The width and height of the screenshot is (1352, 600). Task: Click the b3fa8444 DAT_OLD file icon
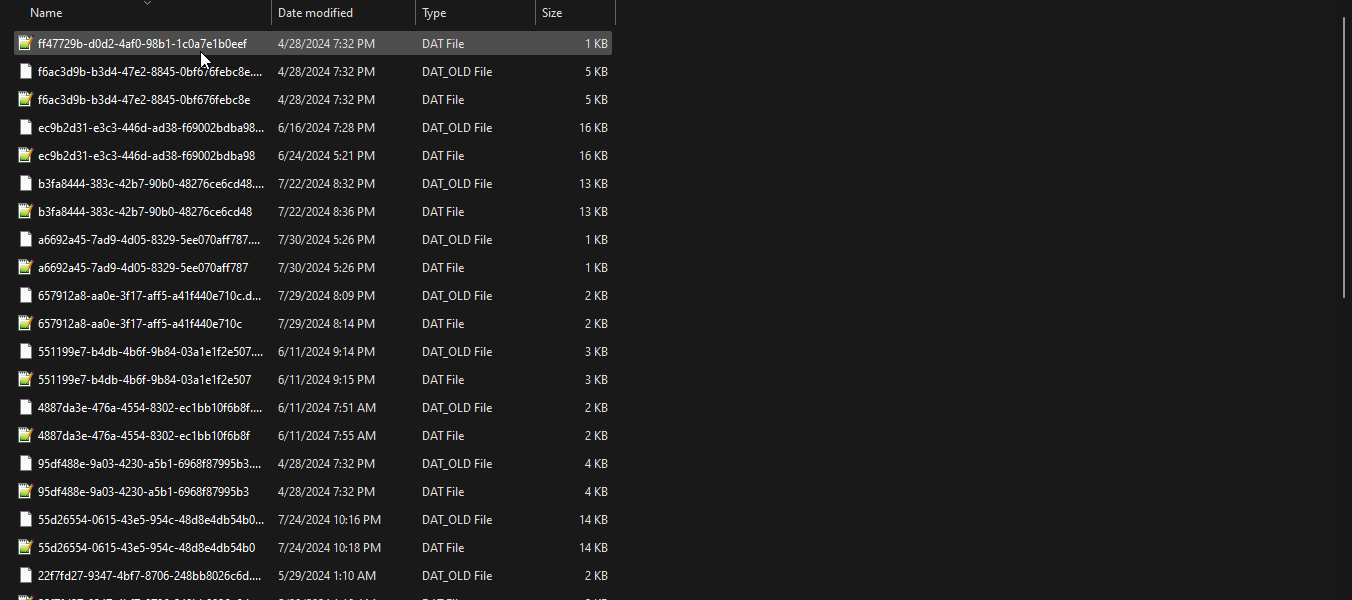(25, 183)
